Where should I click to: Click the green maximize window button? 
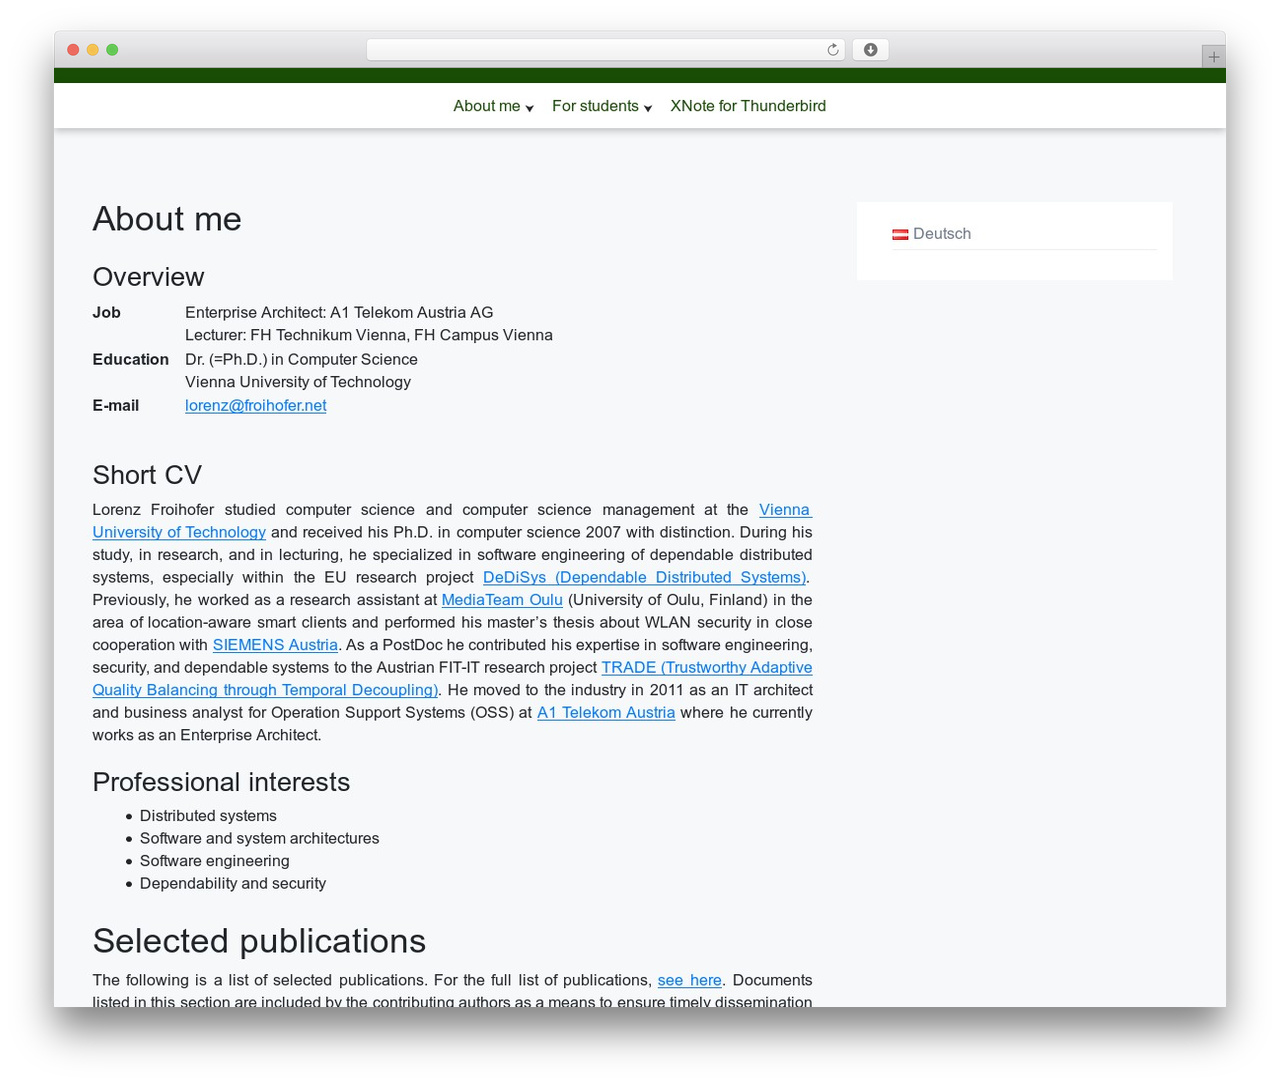click(x=112, y=50)
